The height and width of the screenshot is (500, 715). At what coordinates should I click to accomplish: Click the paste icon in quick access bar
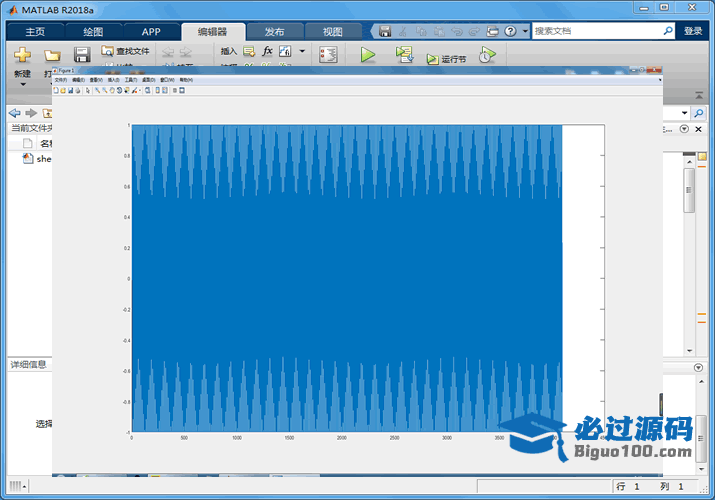[439, 31]
